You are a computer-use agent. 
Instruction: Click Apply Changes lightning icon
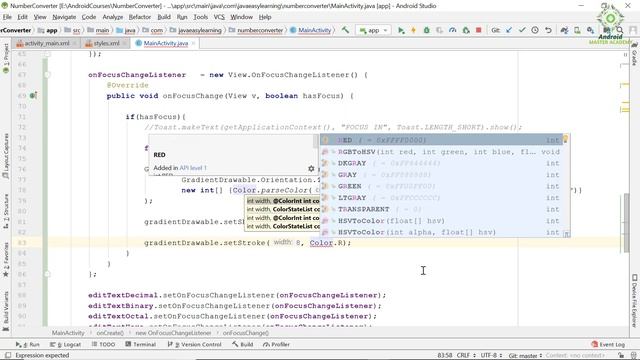(413, 30)
